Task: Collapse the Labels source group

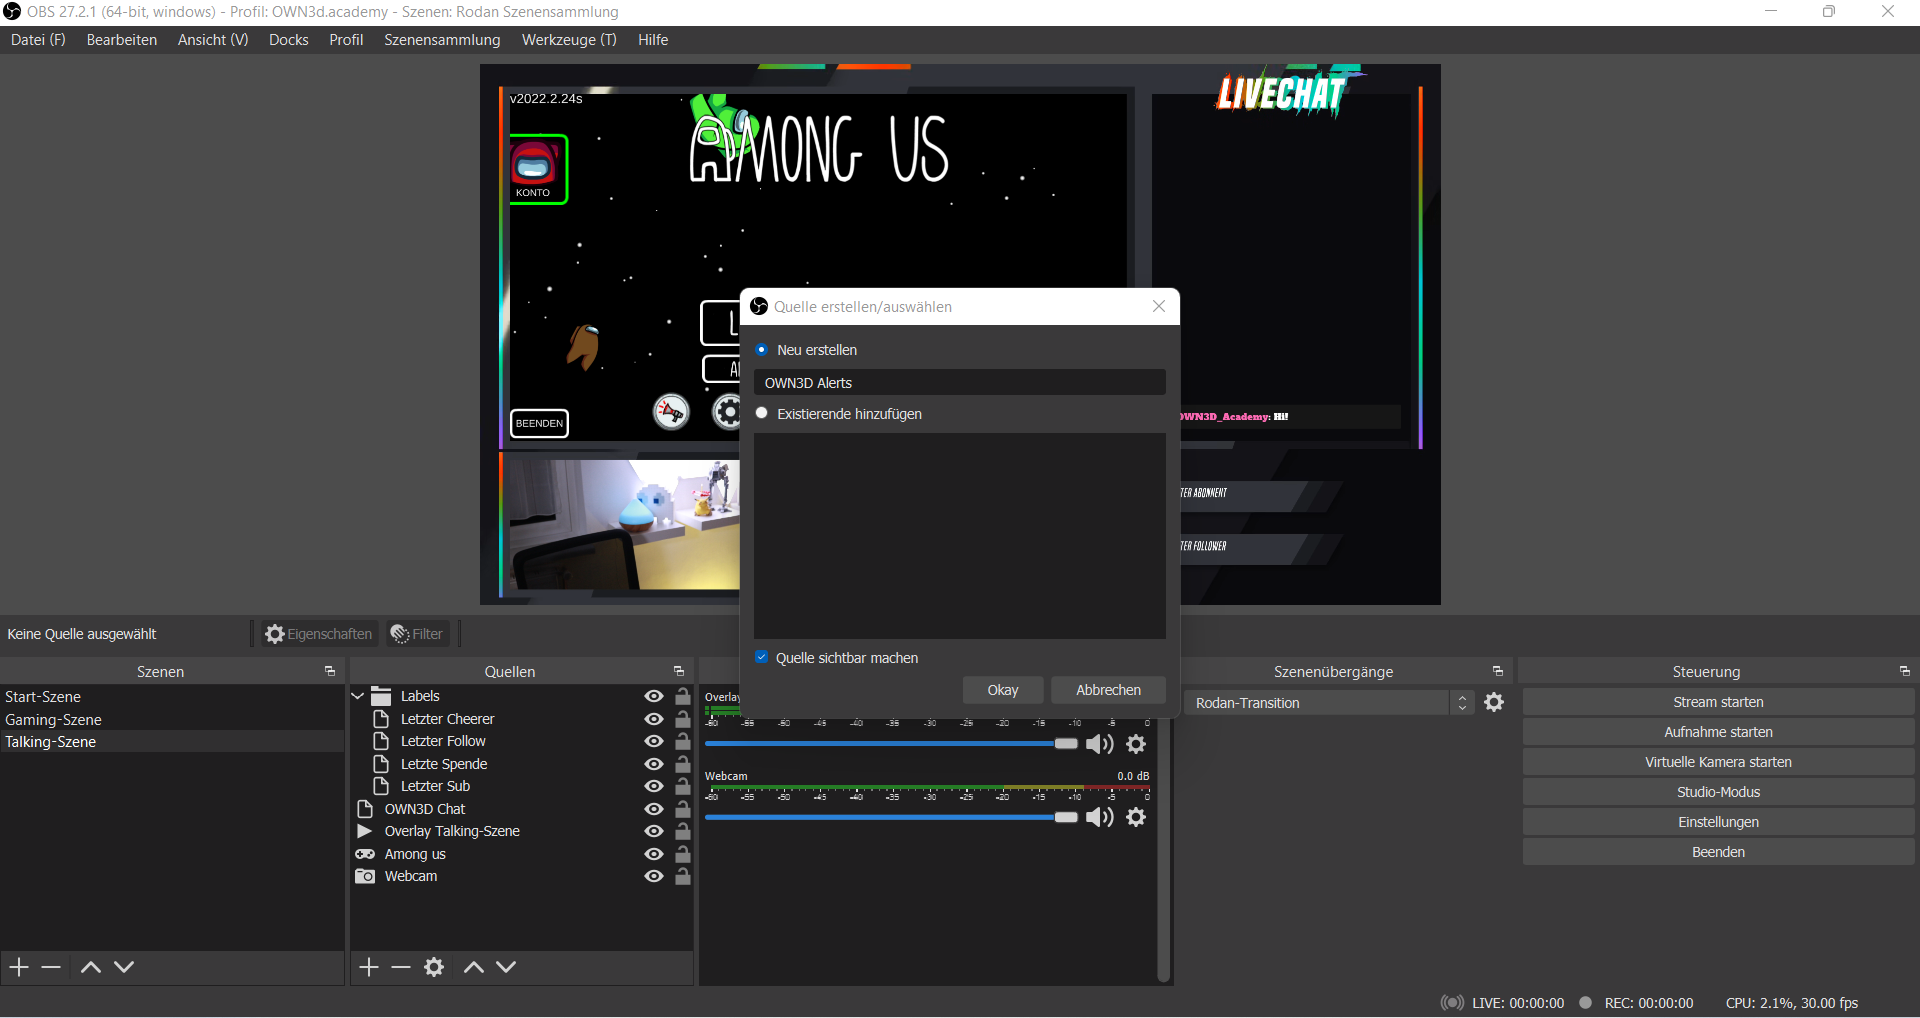Action: tap(358, 696)
